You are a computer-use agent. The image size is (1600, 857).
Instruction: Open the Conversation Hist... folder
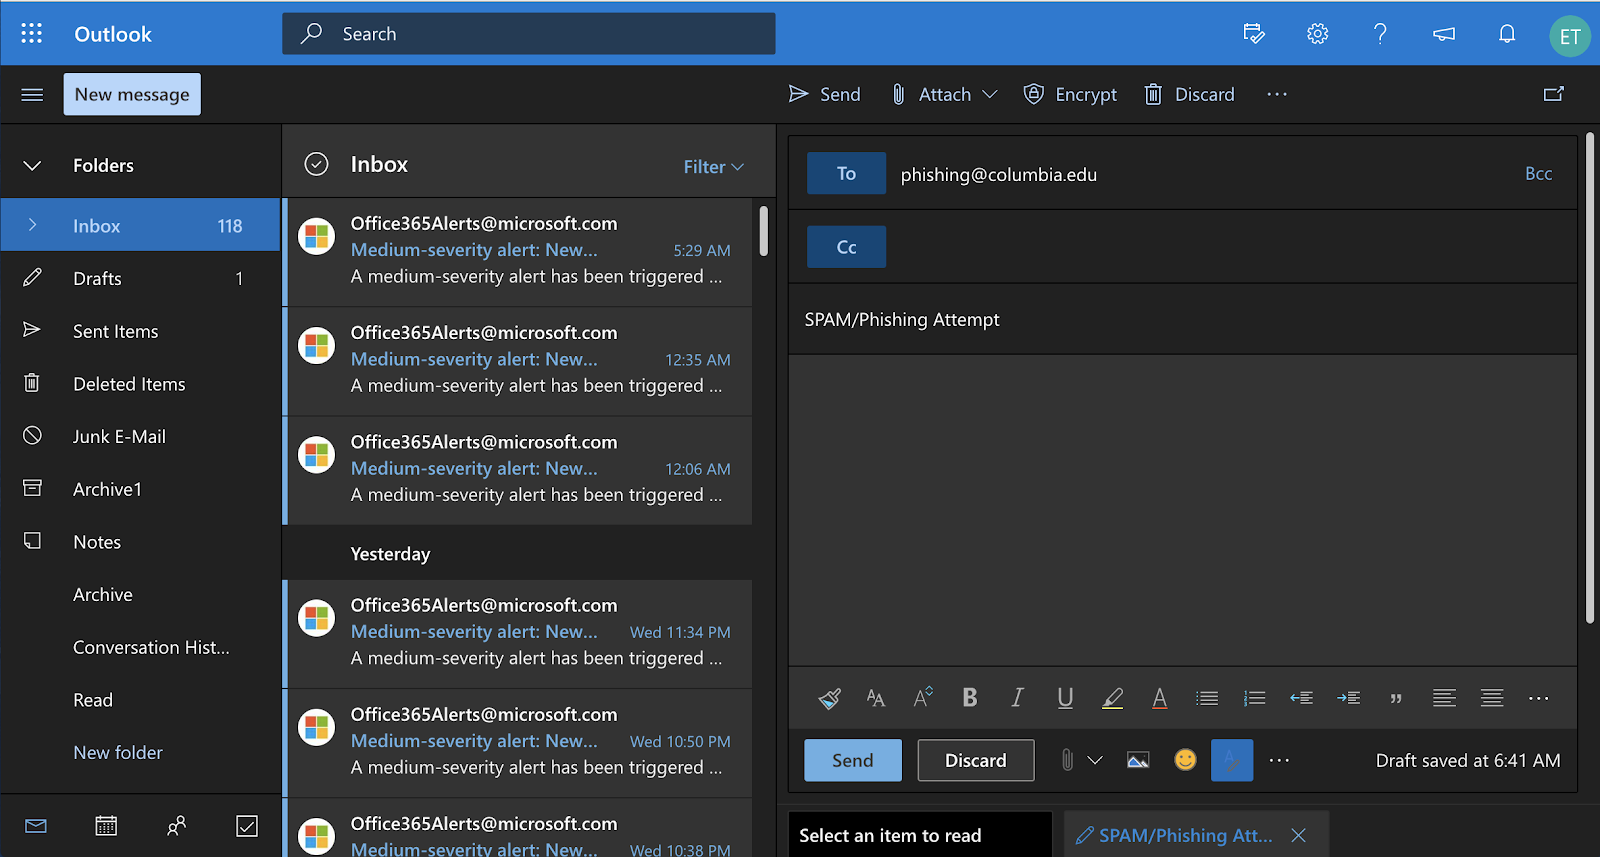click(x=140, y=647)
